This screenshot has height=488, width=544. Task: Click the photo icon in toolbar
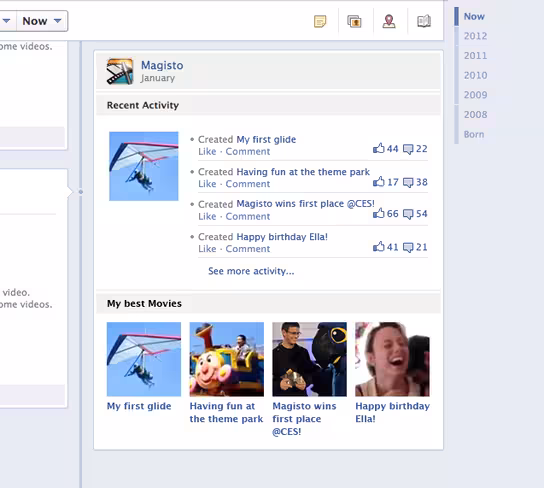(354, 22)
